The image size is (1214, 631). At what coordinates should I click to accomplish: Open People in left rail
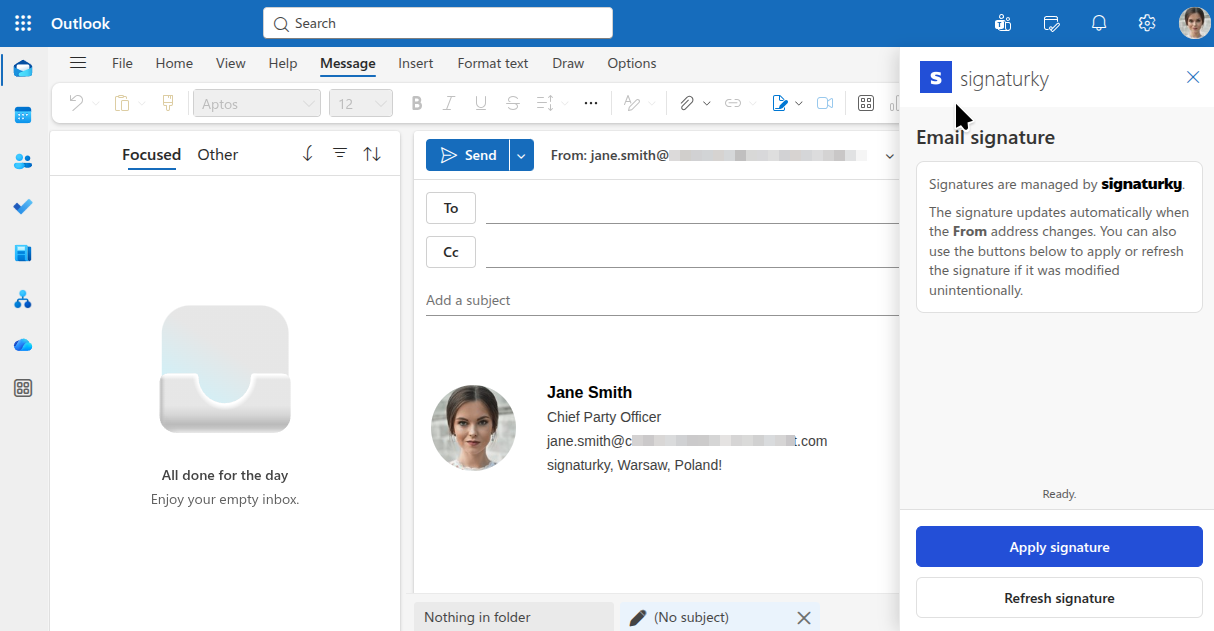23,161
